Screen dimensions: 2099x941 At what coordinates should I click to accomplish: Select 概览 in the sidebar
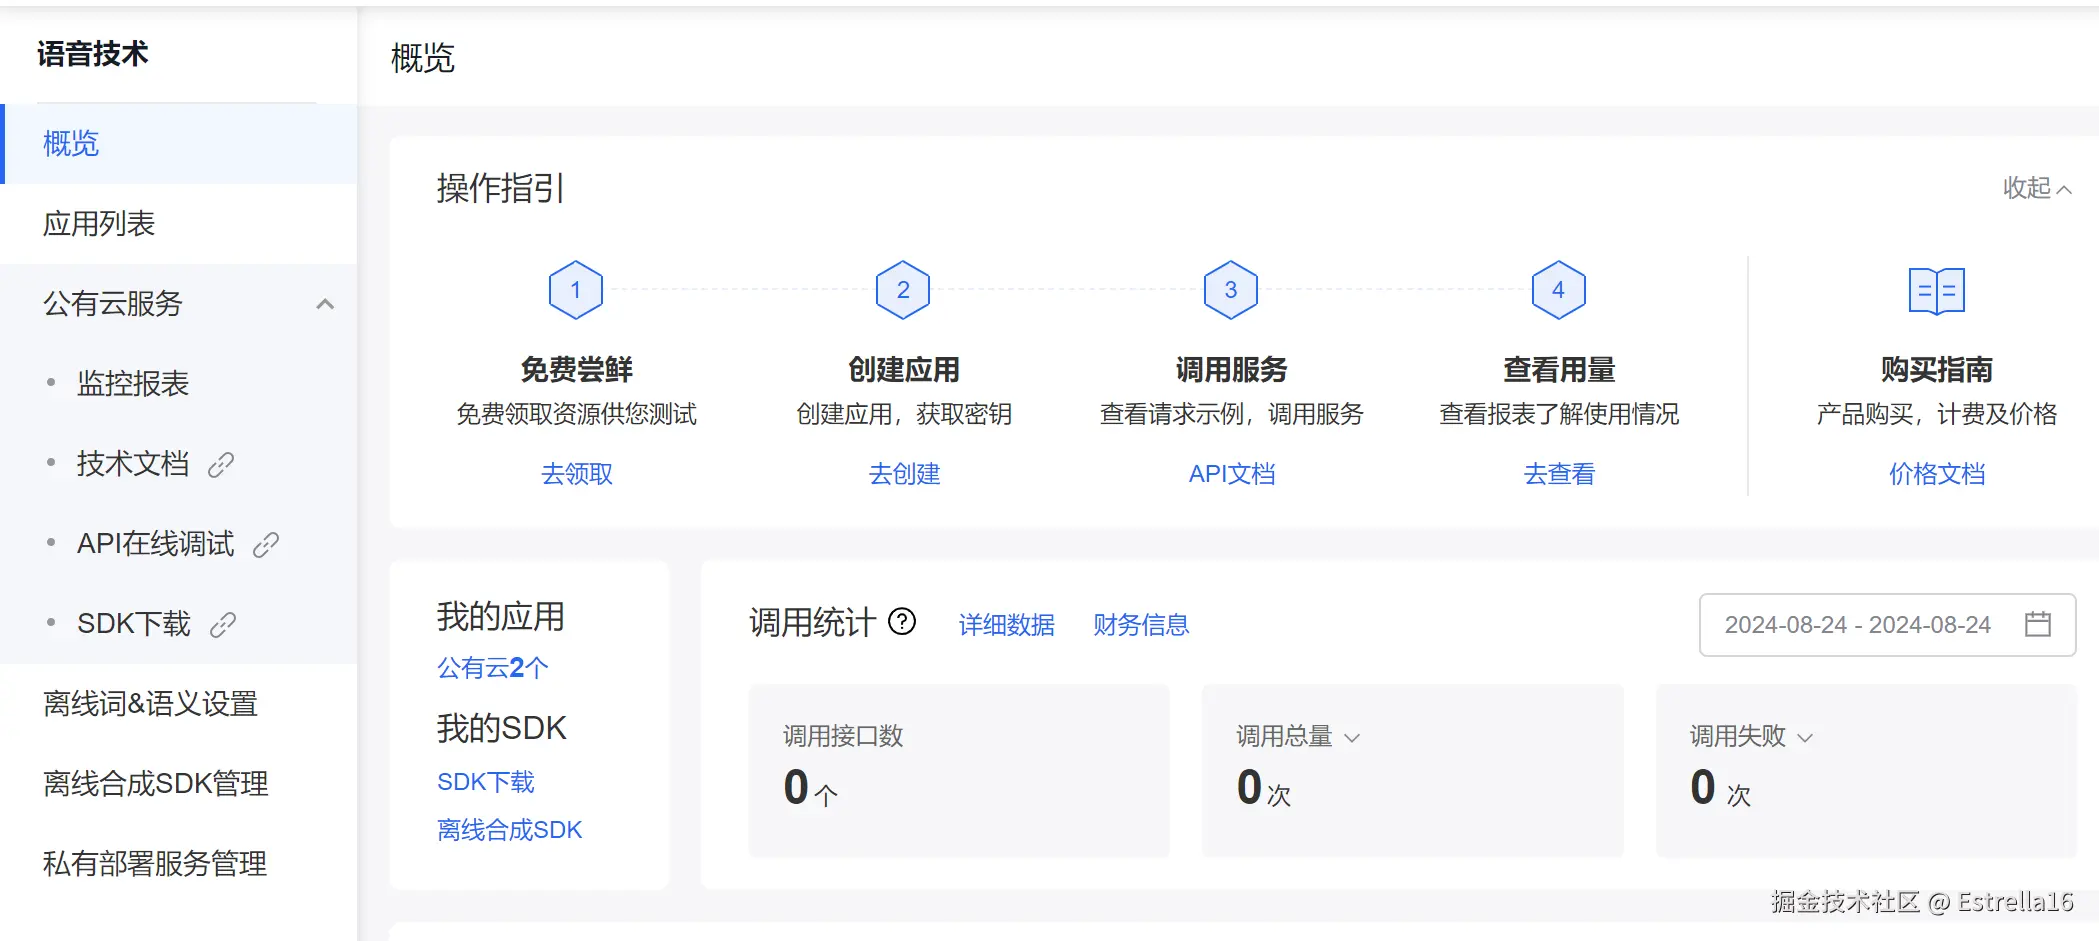point(179,144)
